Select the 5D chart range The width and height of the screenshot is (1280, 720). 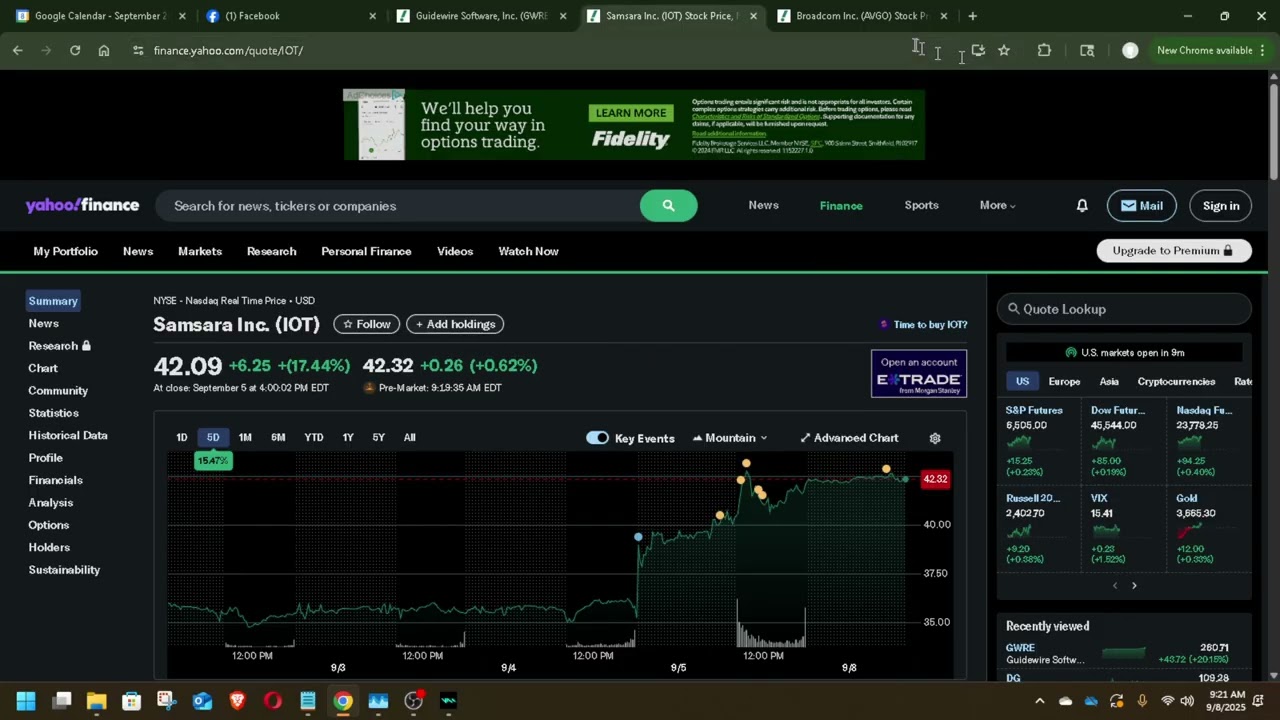[213, 438]
